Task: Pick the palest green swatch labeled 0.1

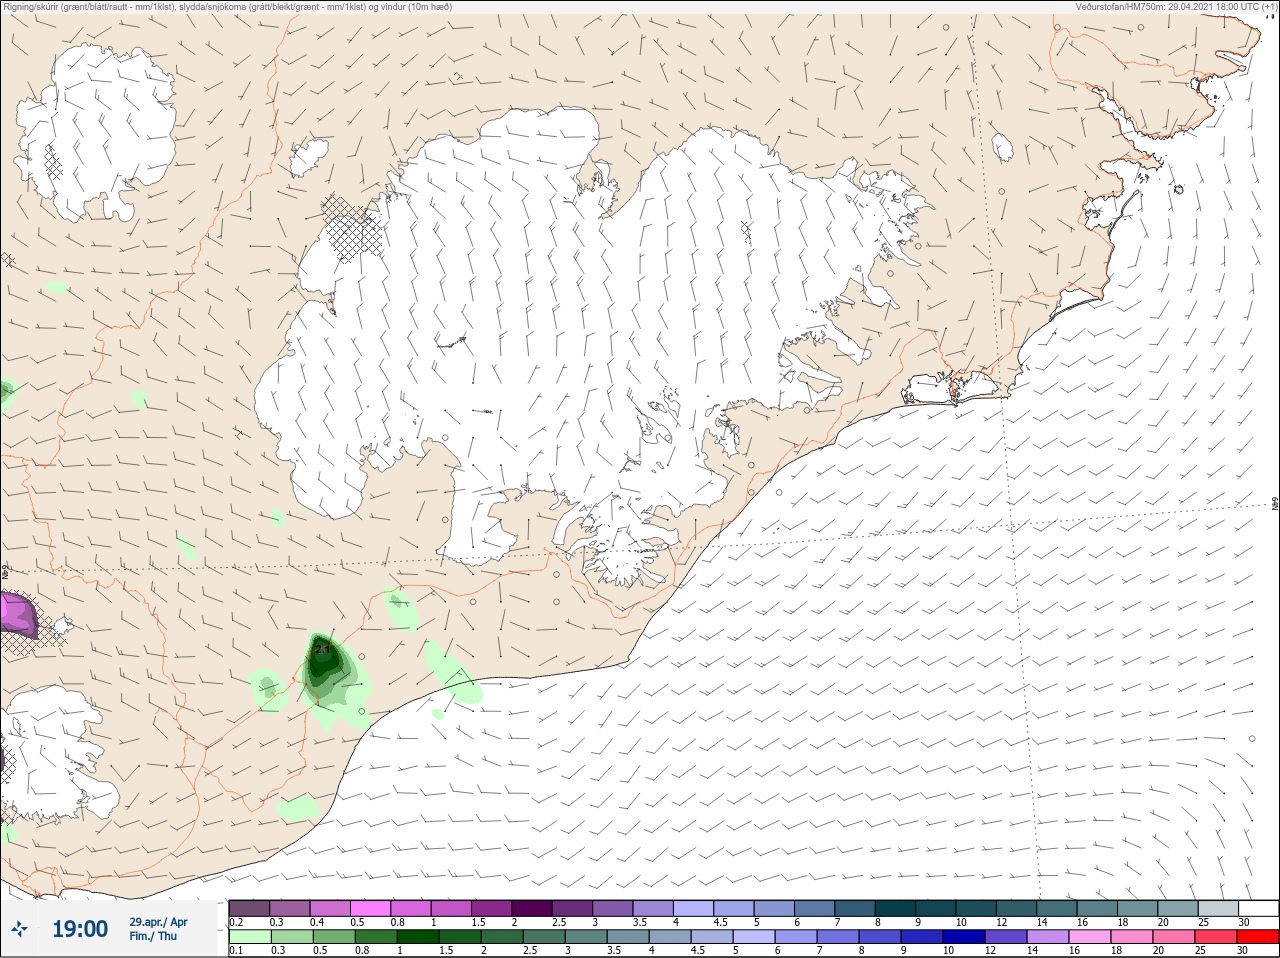Action: point(249,937)
